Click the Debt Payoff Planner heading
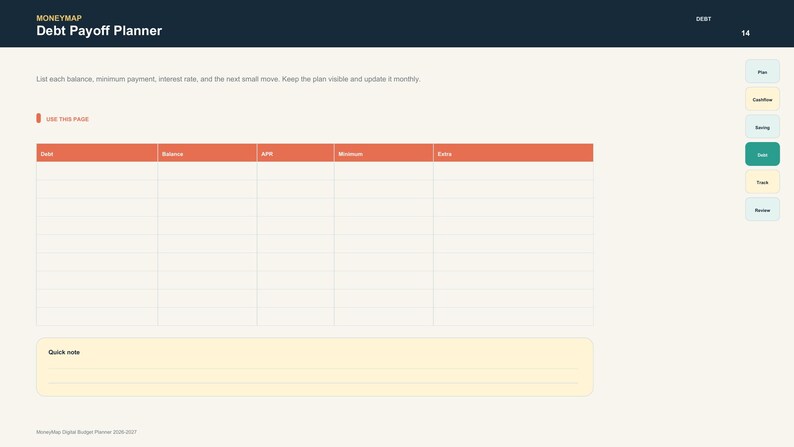 click(99, 31)
